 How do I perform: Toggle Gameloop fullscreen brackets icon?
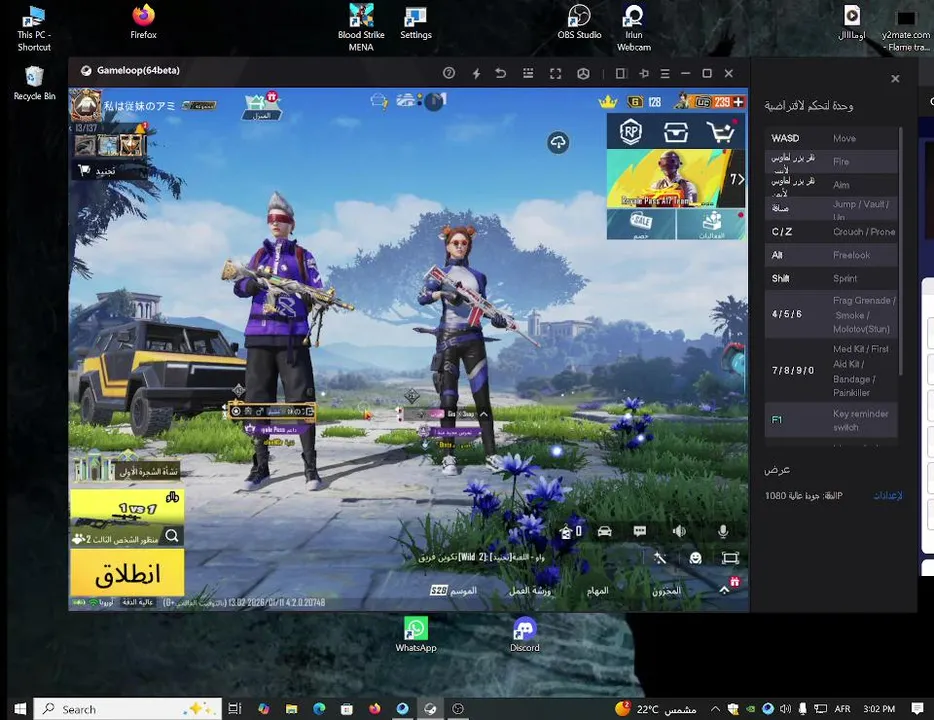tap(555, 73)
